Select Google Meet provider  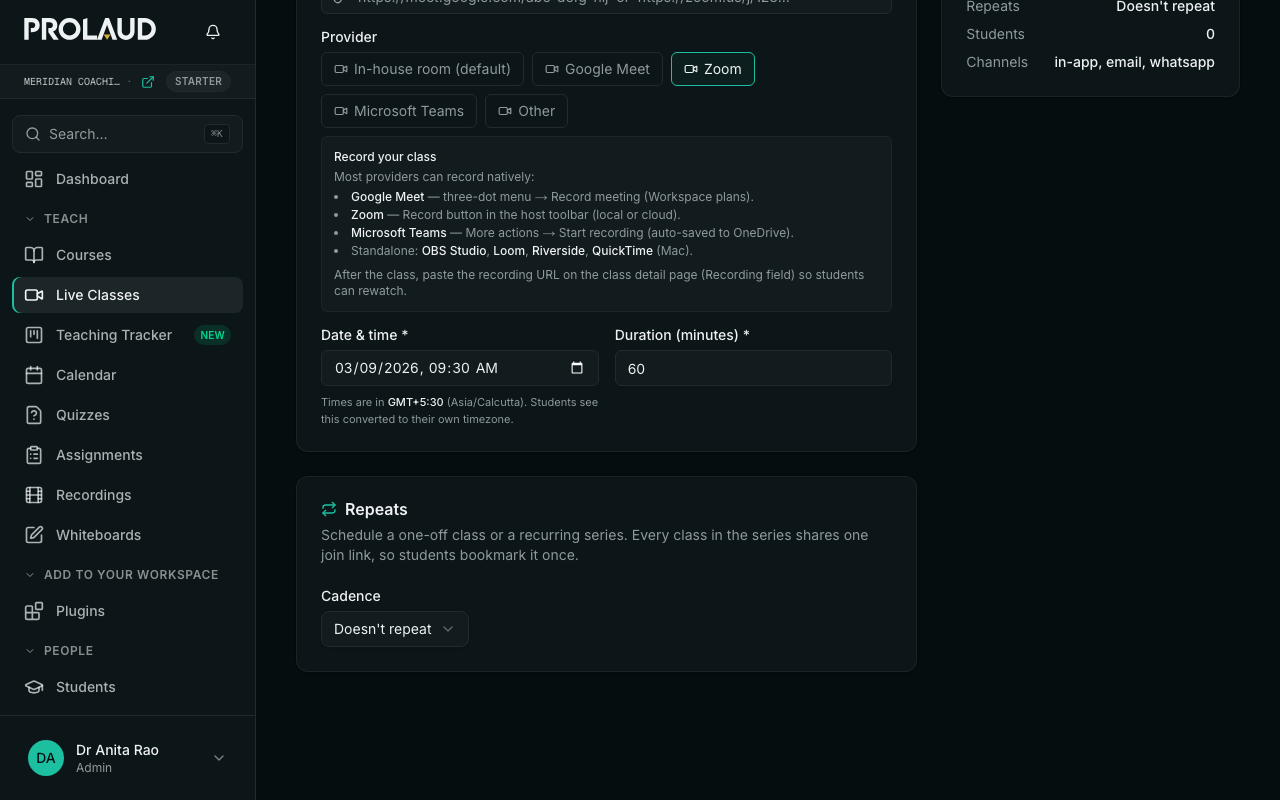click(x=597, y=69)
